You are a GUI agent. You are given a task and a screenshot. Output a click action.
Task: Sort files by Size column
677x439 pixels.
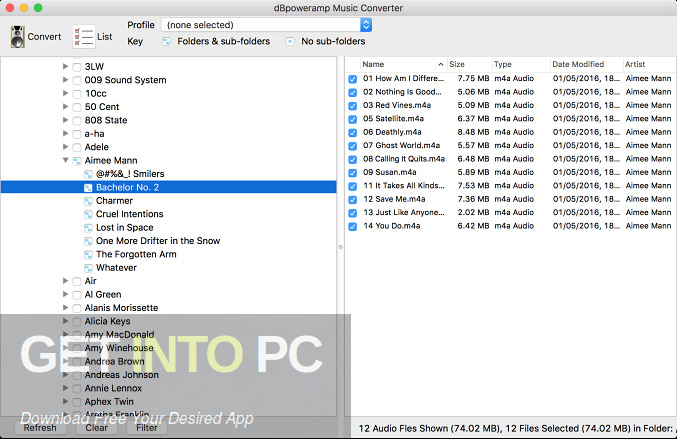[x=469, y=64]
